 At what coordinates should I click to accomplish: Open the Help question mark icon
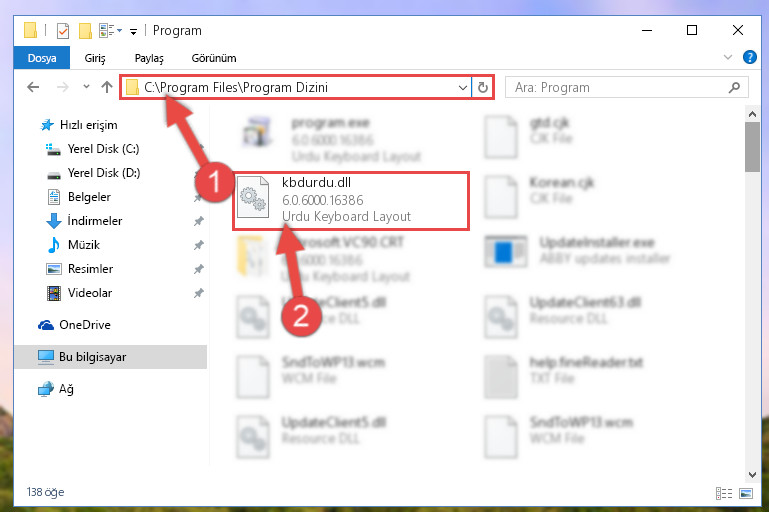(x=749, y=57)
